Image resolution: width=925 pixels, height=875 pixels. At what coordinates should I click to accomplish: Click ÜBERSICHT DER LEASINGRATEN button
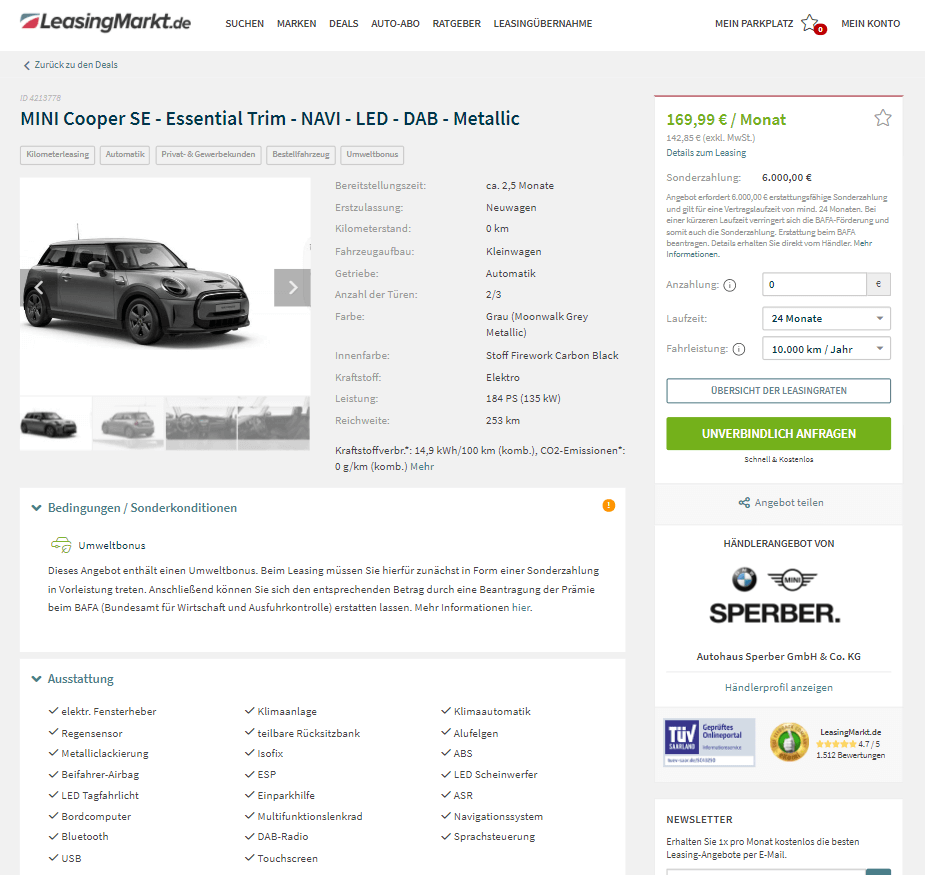778,391
